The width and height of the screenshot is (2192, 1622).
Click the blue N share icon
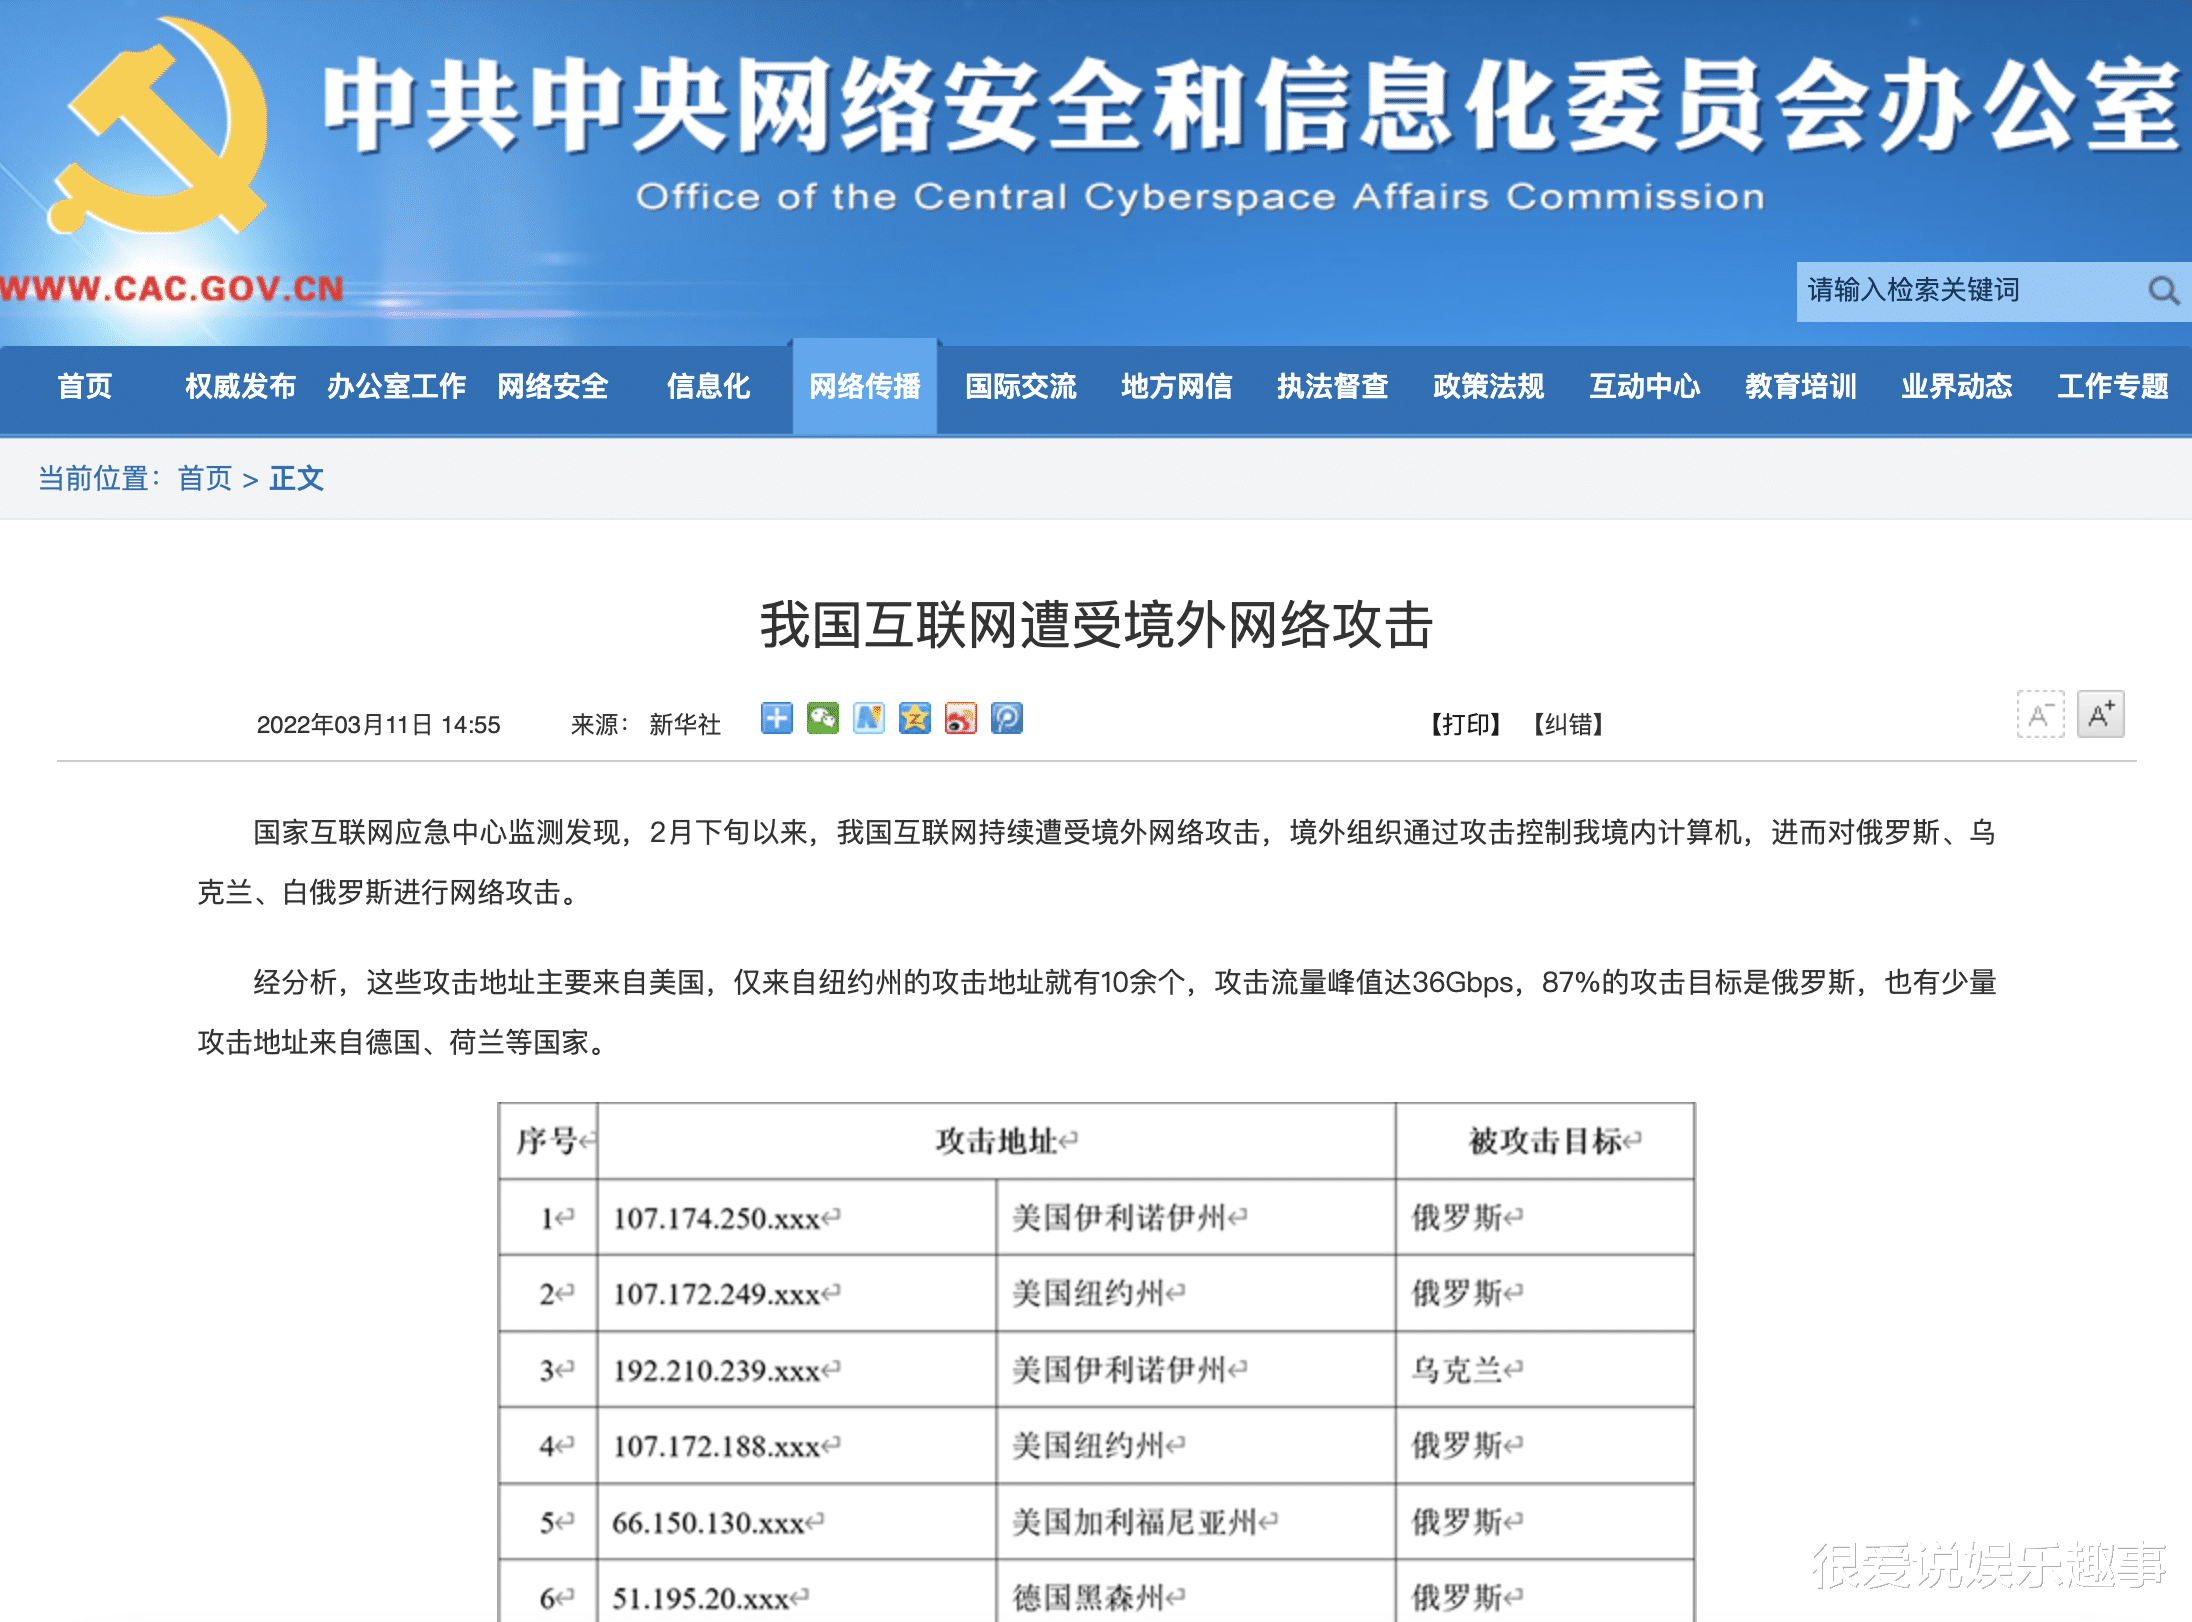click(868, 718)
